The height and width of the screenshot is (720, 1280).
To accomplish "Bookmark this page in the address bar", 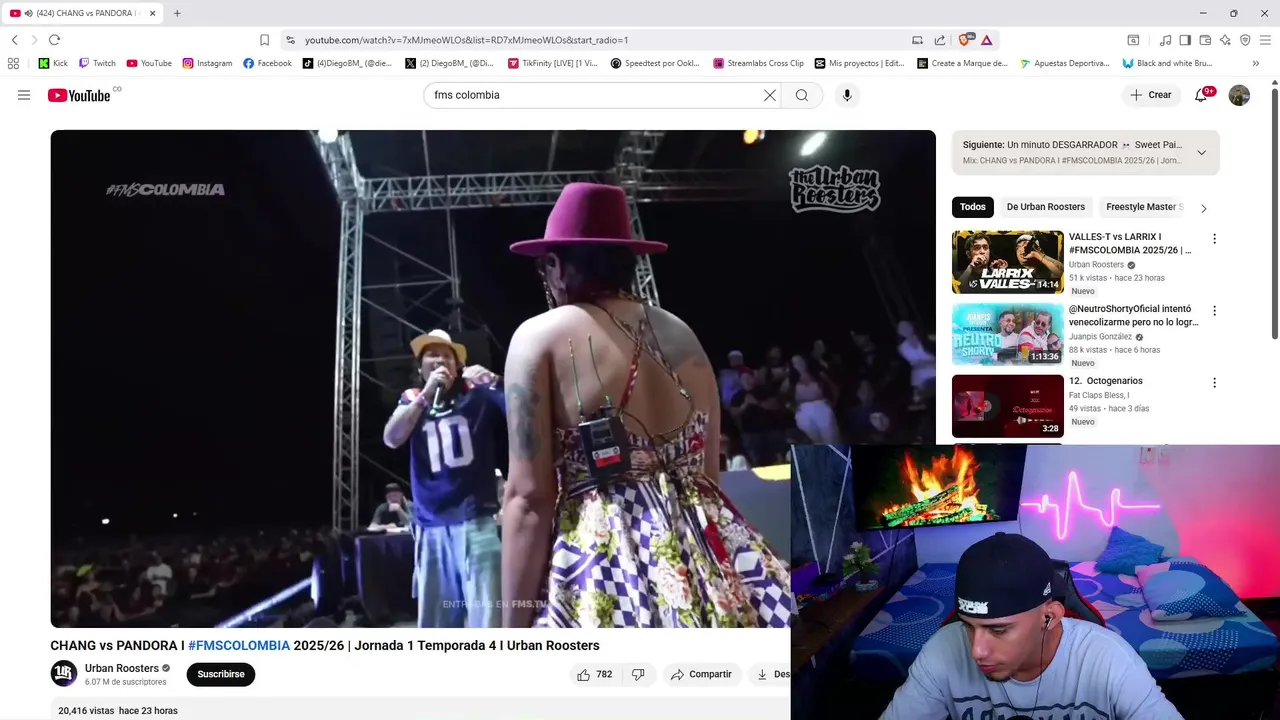I will (x=264, y=40).
